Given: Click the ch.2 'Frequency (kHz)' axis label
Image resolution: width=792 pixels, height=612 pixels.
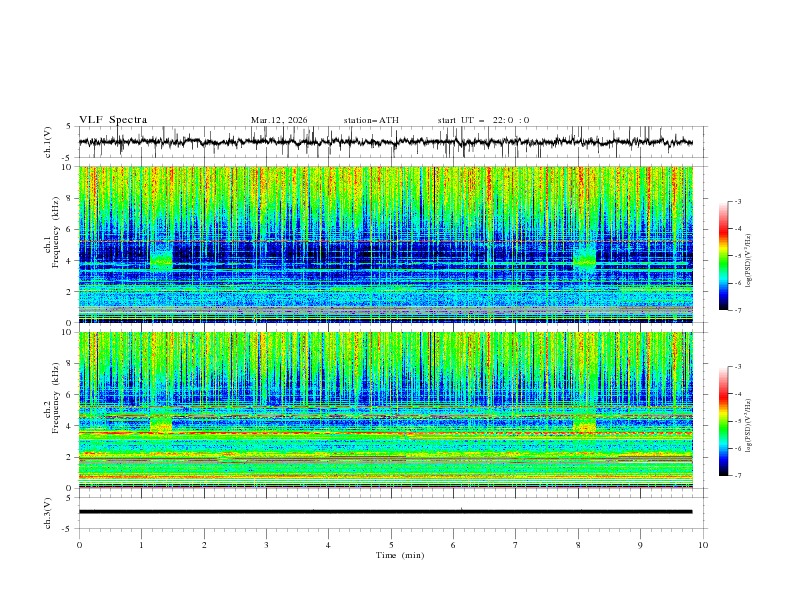Looking at the screenshot, I should [55, 398].
